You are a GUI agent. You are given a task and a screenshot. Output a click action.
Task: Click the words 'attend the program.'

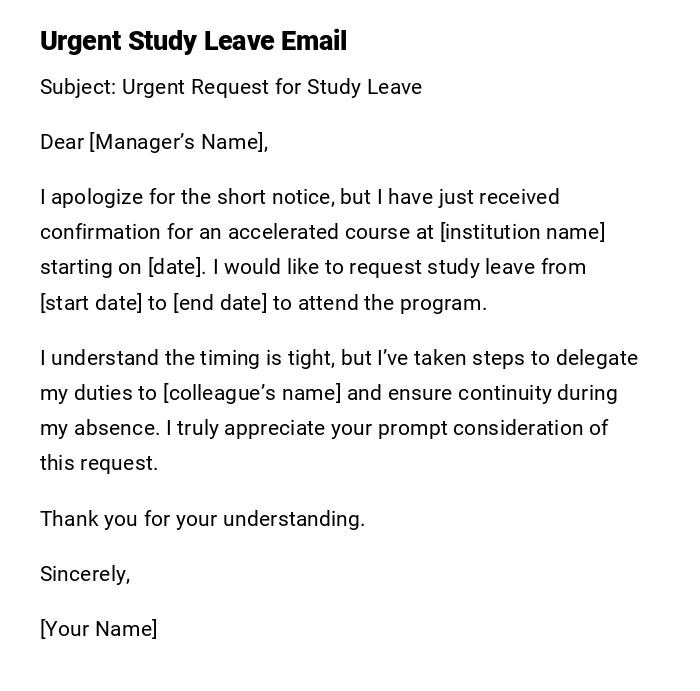[408, 303]
